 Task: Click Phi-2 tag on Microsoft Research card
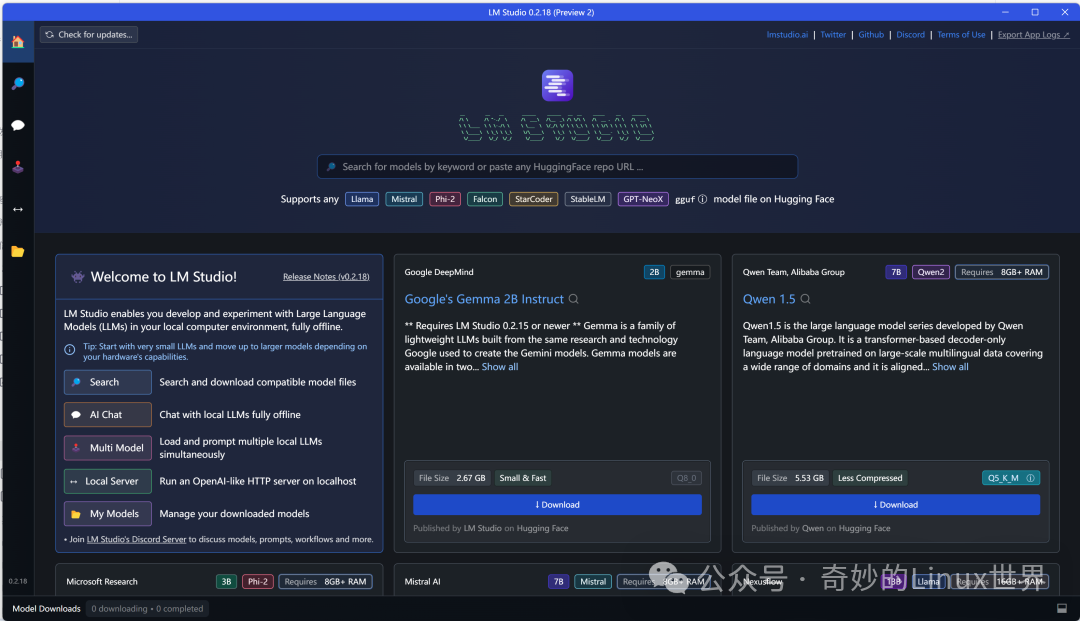[258, 582]
